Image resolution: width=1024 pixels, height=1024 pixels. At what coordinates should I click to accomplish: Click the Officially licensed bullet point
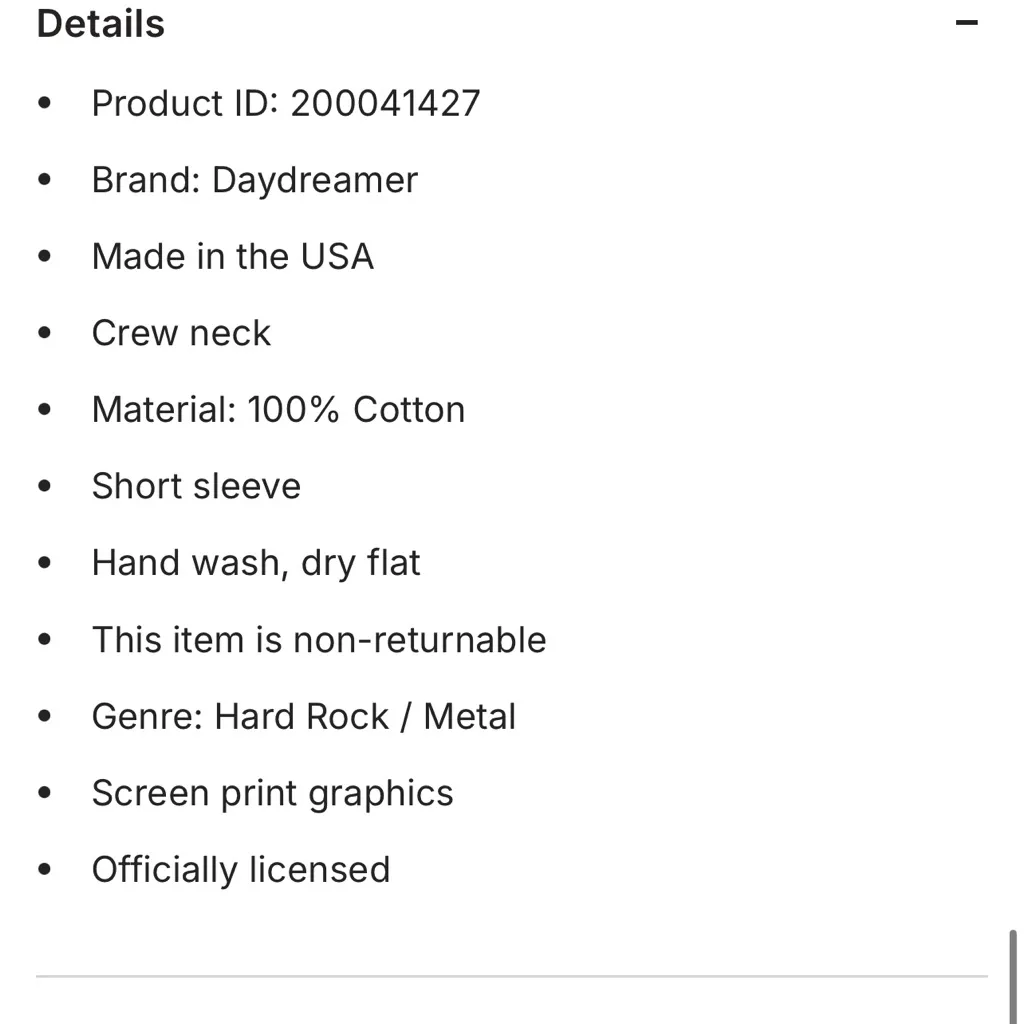click(241, 869)
